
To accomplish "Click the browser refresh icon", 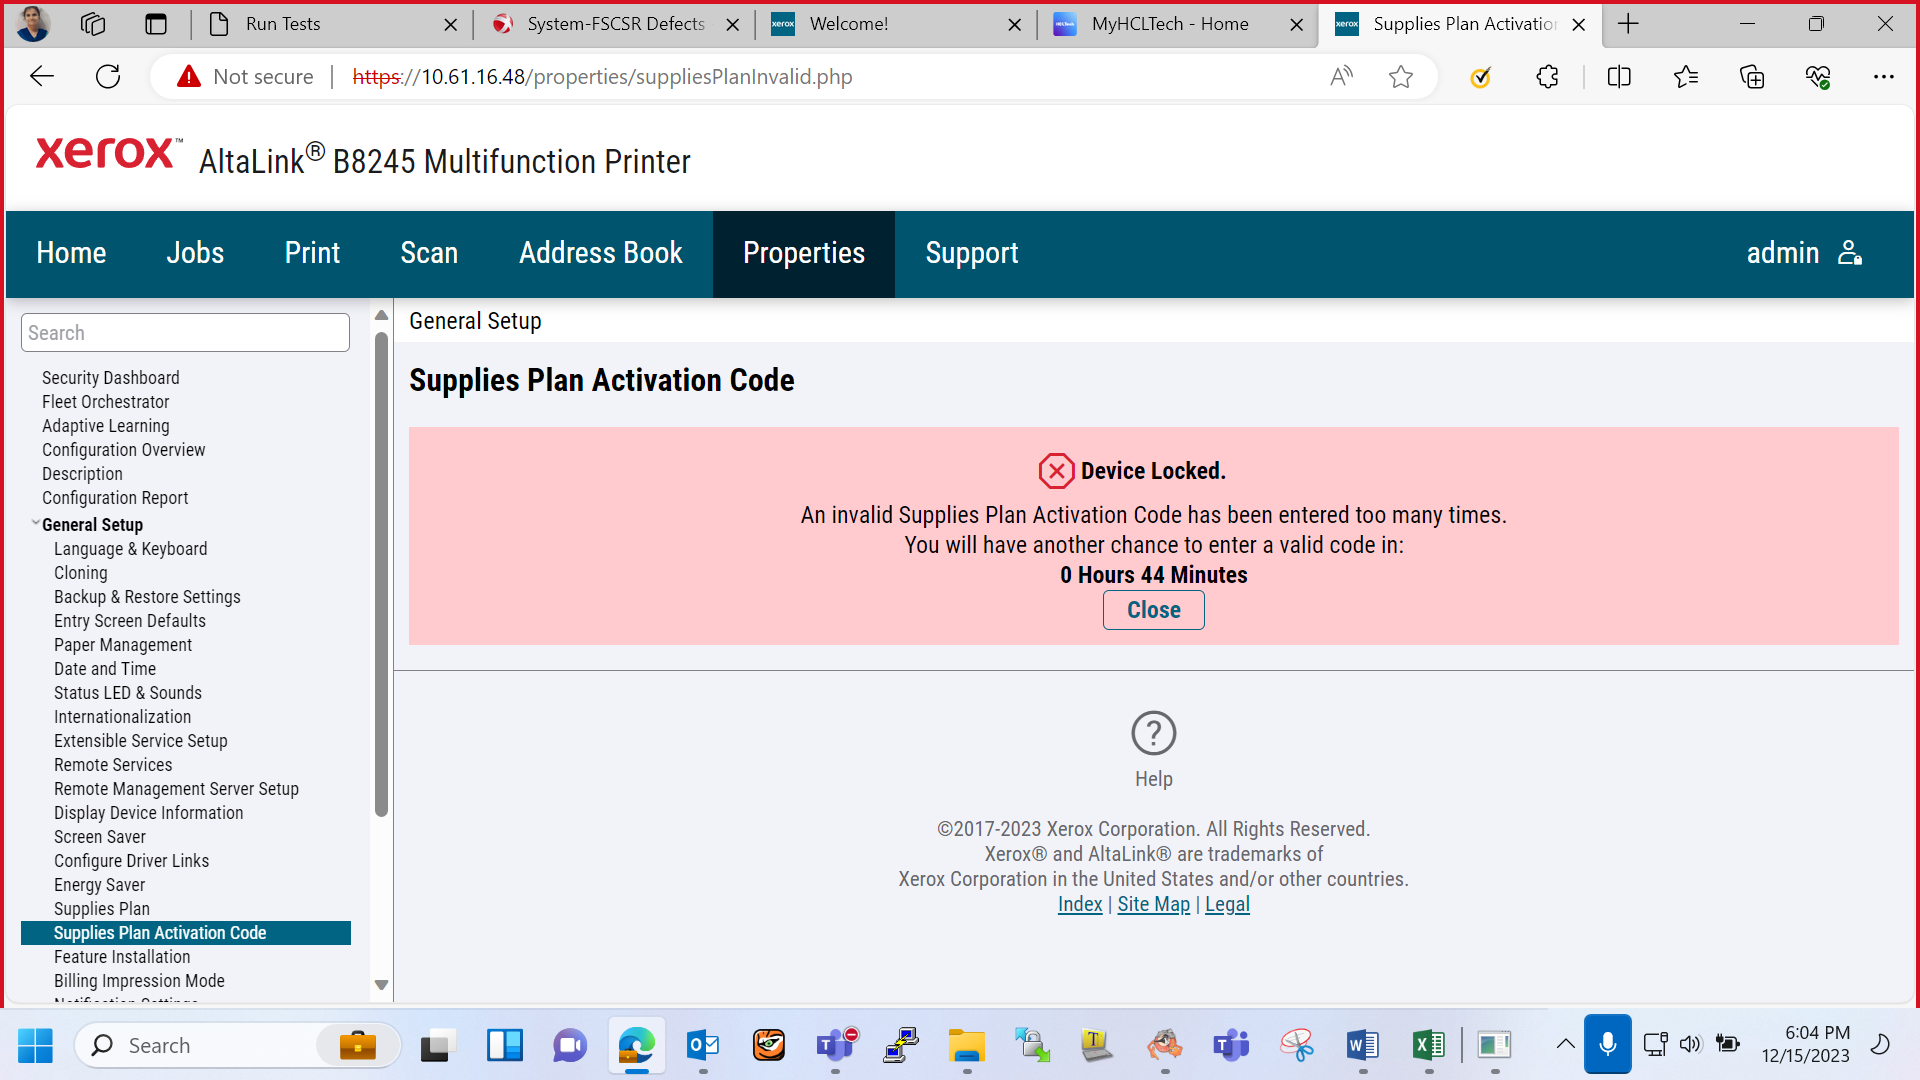I will [x=108, y=77].
